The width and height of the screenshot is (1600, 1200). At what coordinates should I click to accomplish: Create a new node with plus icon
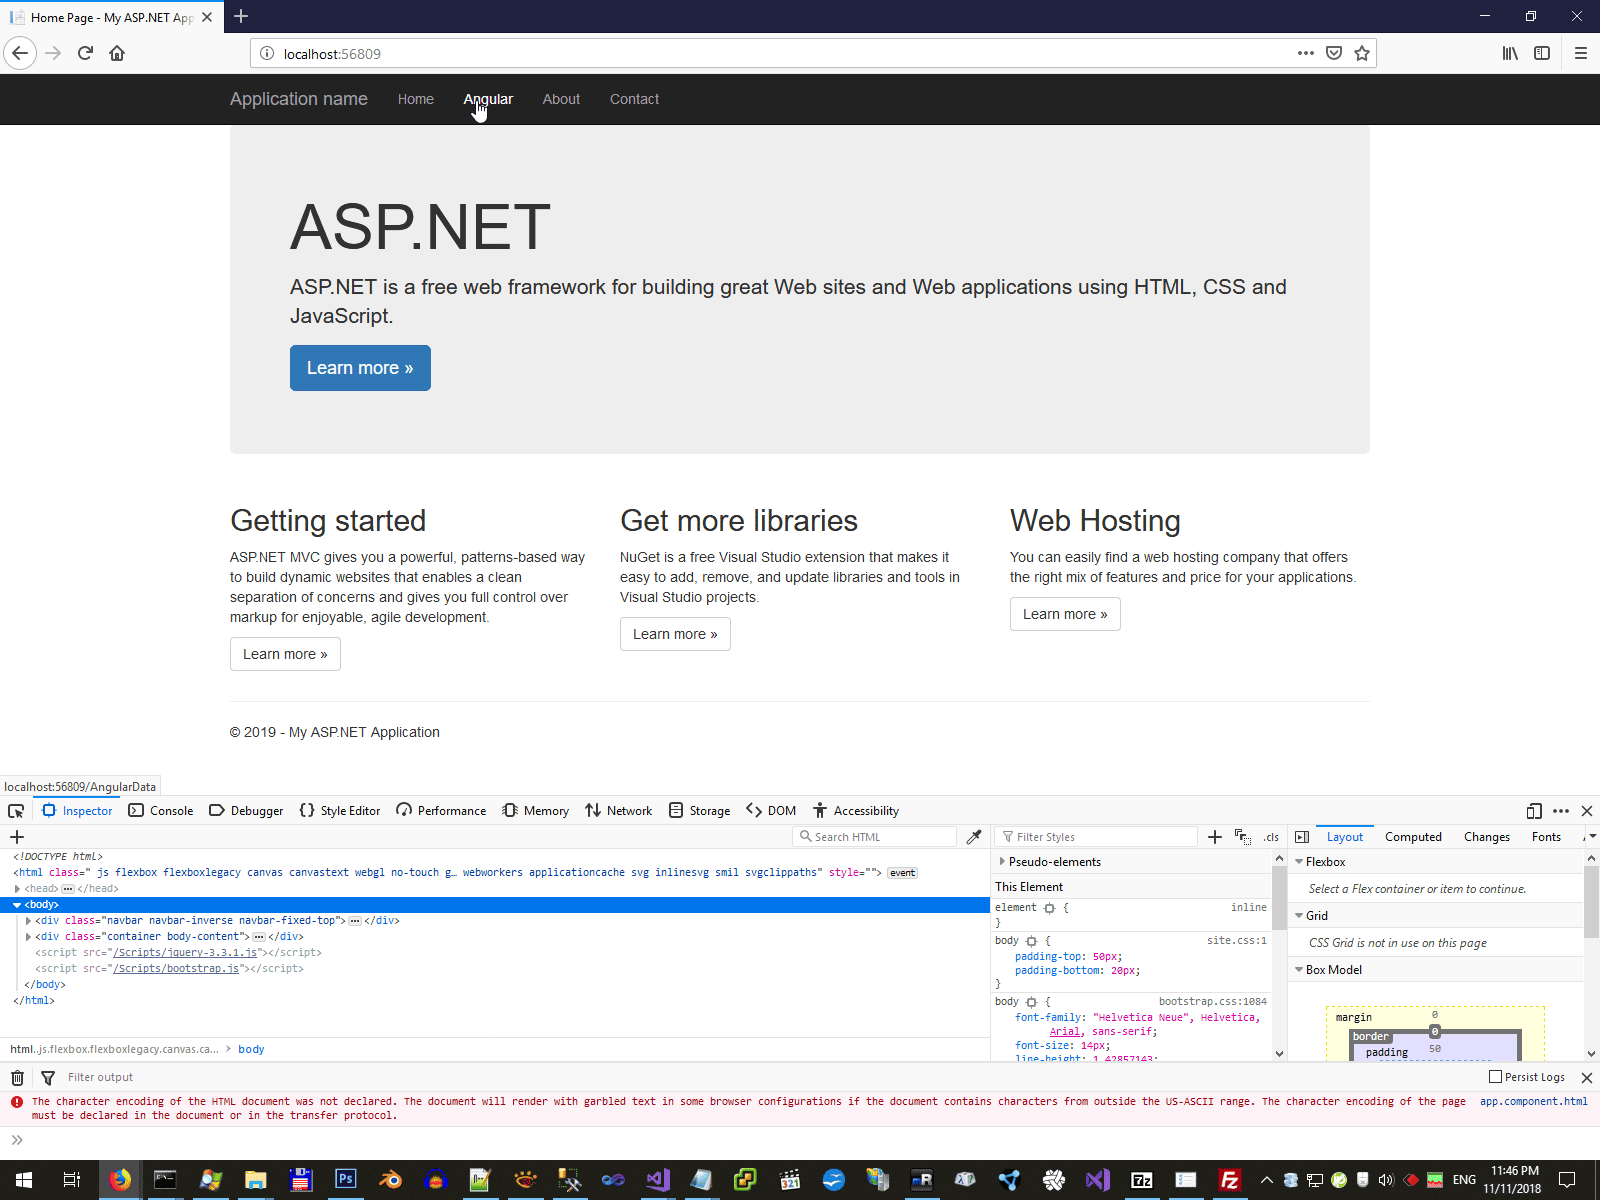[x=17, y=837]
